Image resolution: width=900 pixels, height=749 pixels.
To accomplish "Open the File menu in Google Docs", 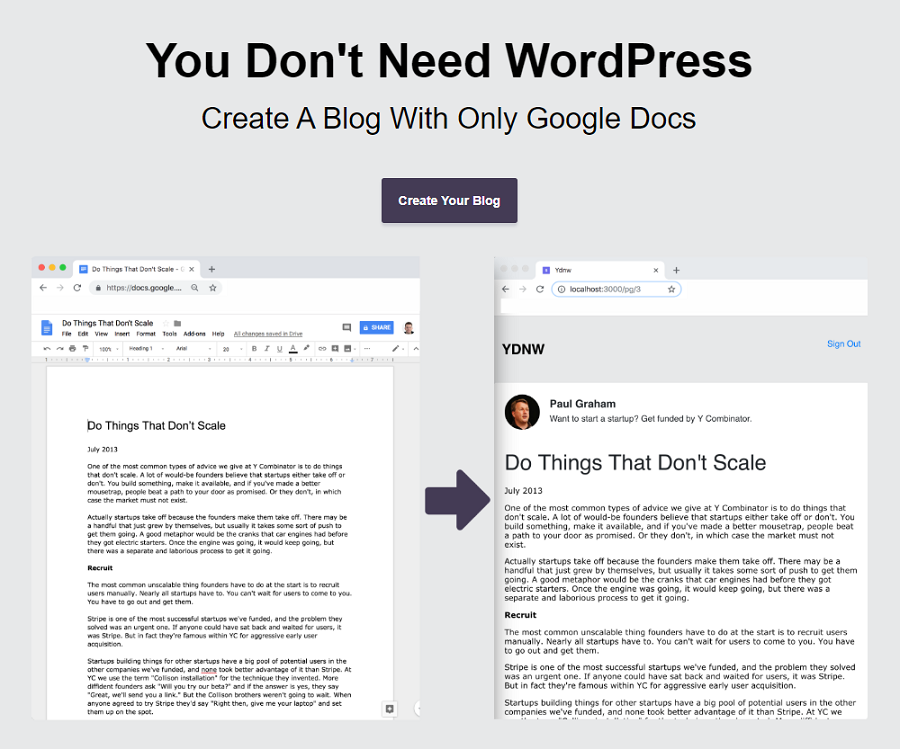I will [x=67, y=333].
